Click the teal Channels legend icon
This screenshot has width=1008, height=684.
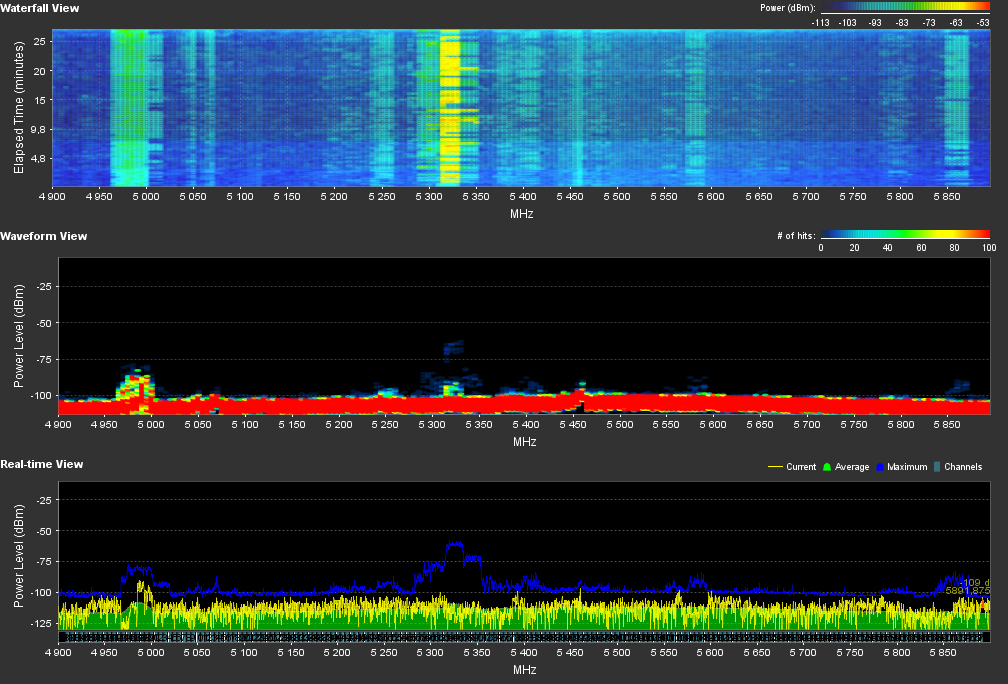pos(937,467)
